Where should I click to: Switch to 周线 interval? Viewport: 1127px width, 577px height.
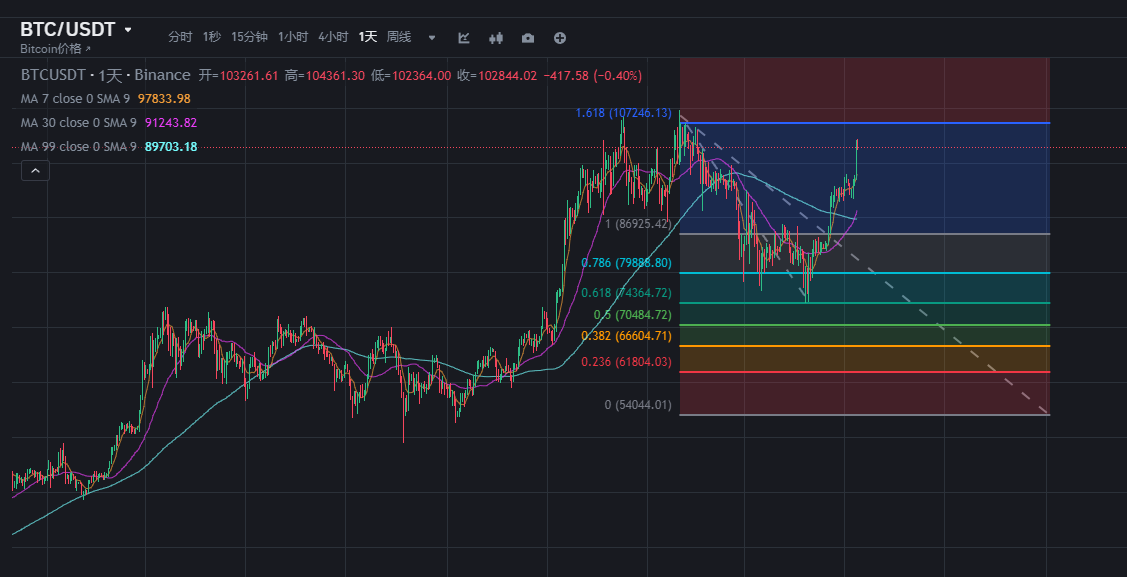[x=399, y=37]
